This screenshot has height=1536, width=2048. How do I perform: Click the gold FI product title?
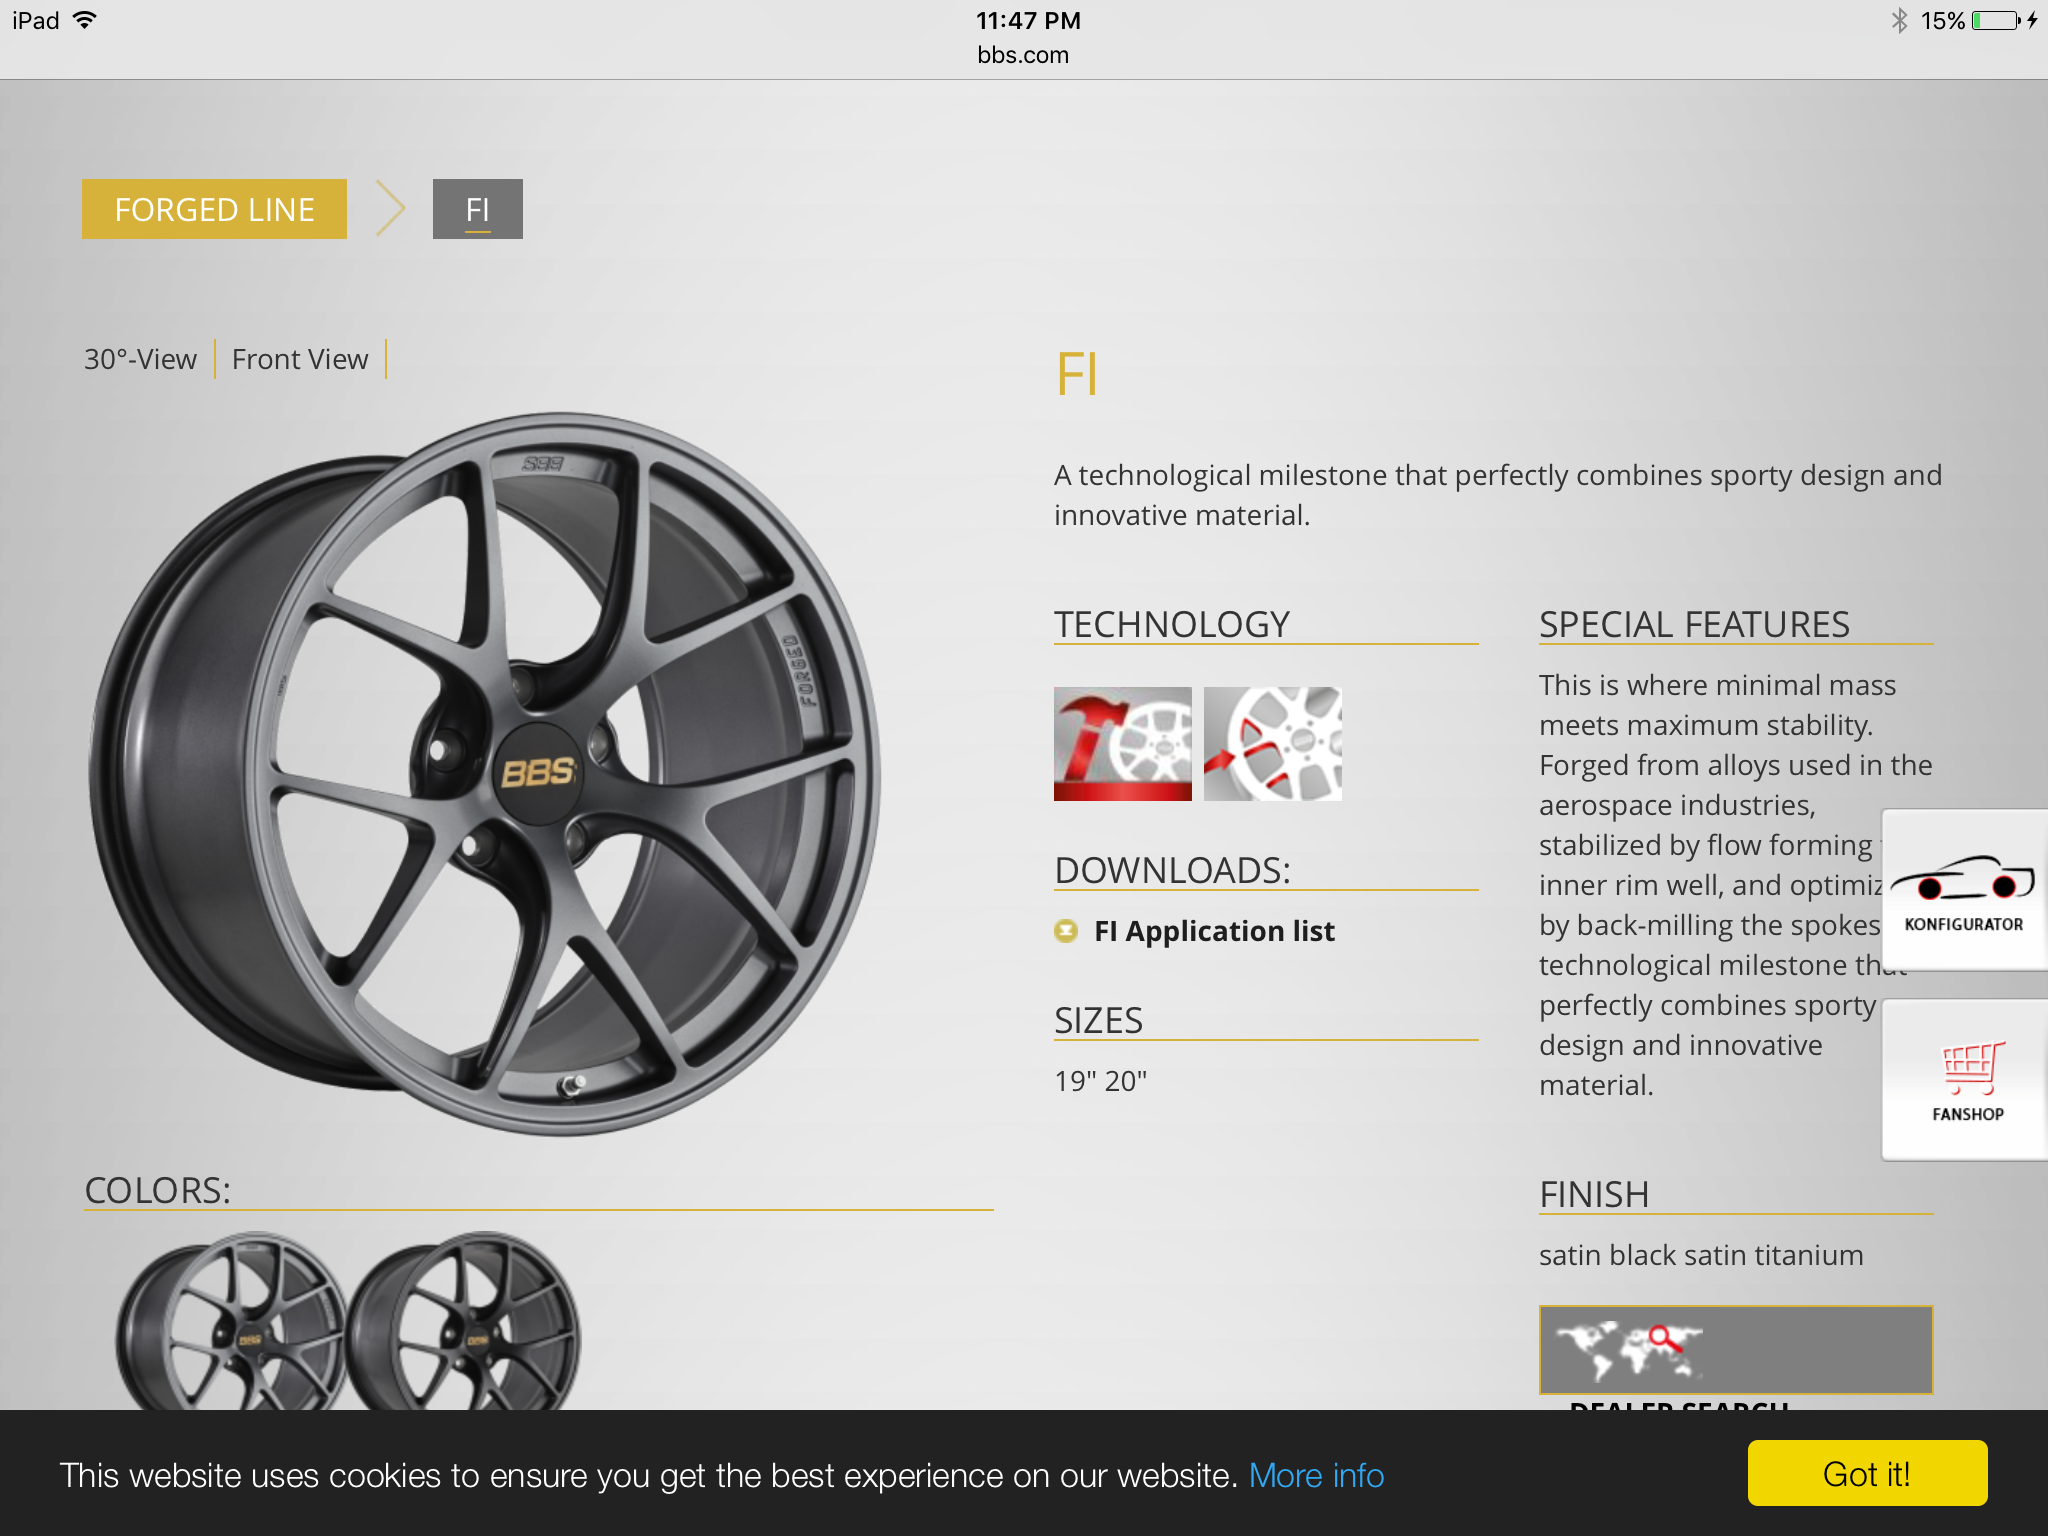(1077, 375)
